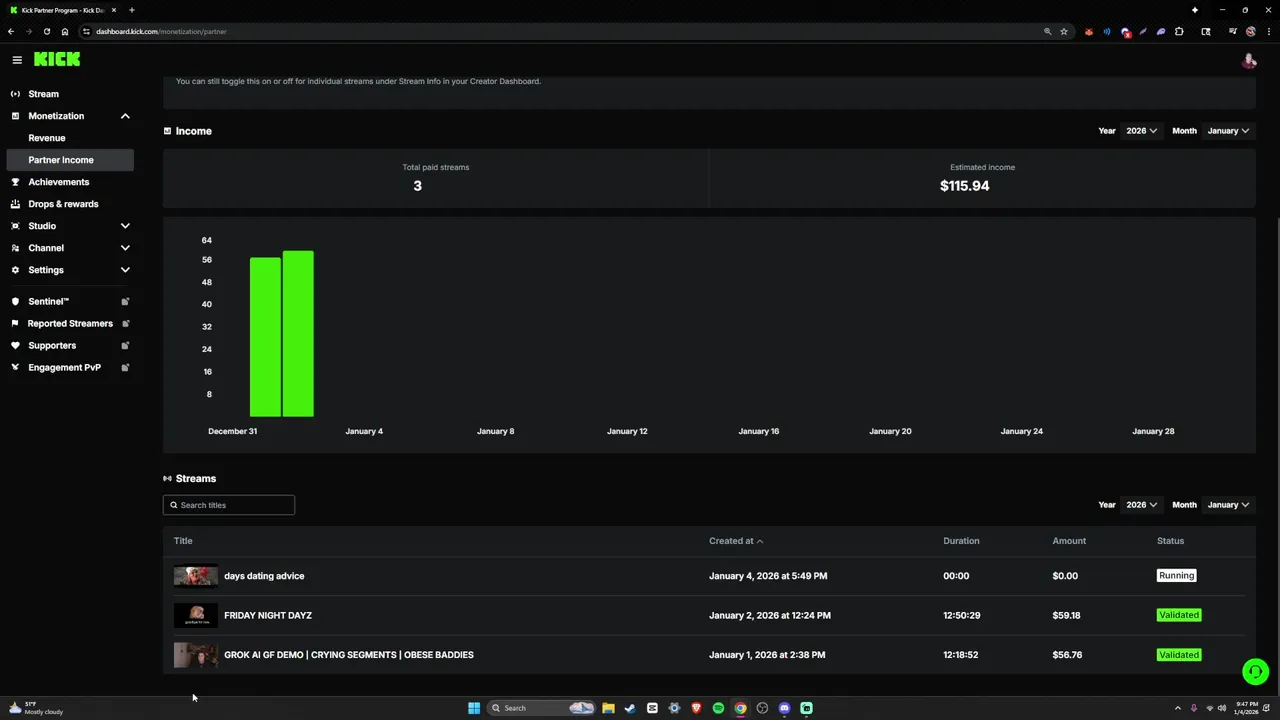Expand the Channel section

pyautogui.click(x=125, y=248)
